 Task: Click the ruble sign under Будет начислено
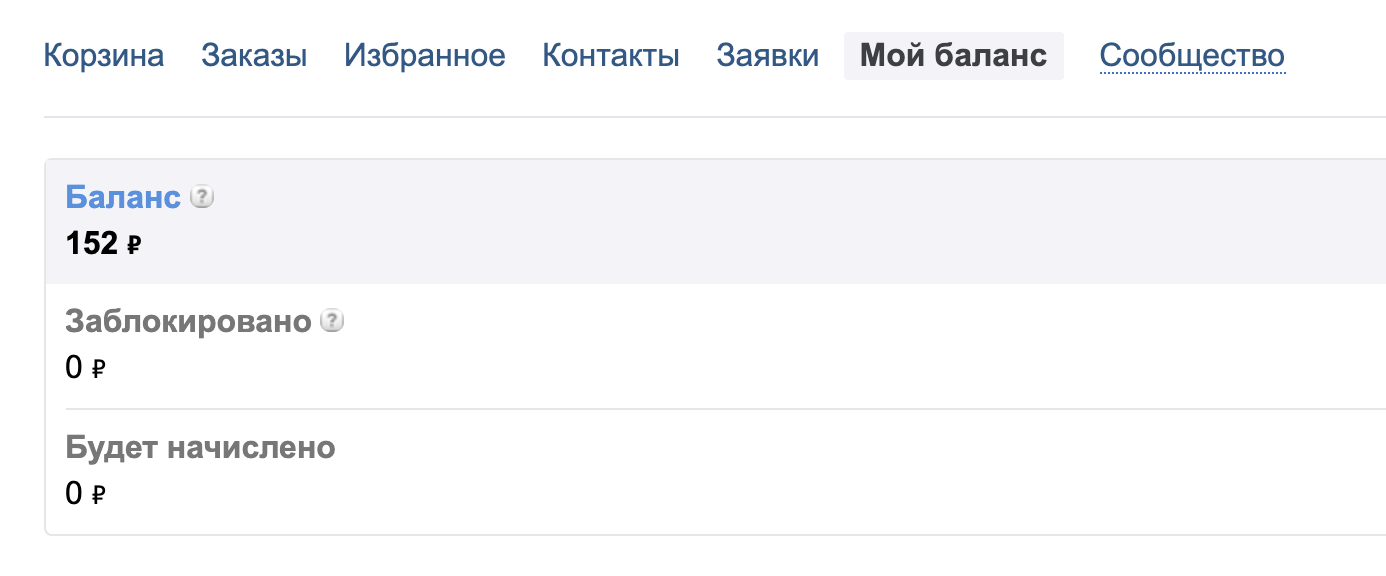[x=98, y=494]
